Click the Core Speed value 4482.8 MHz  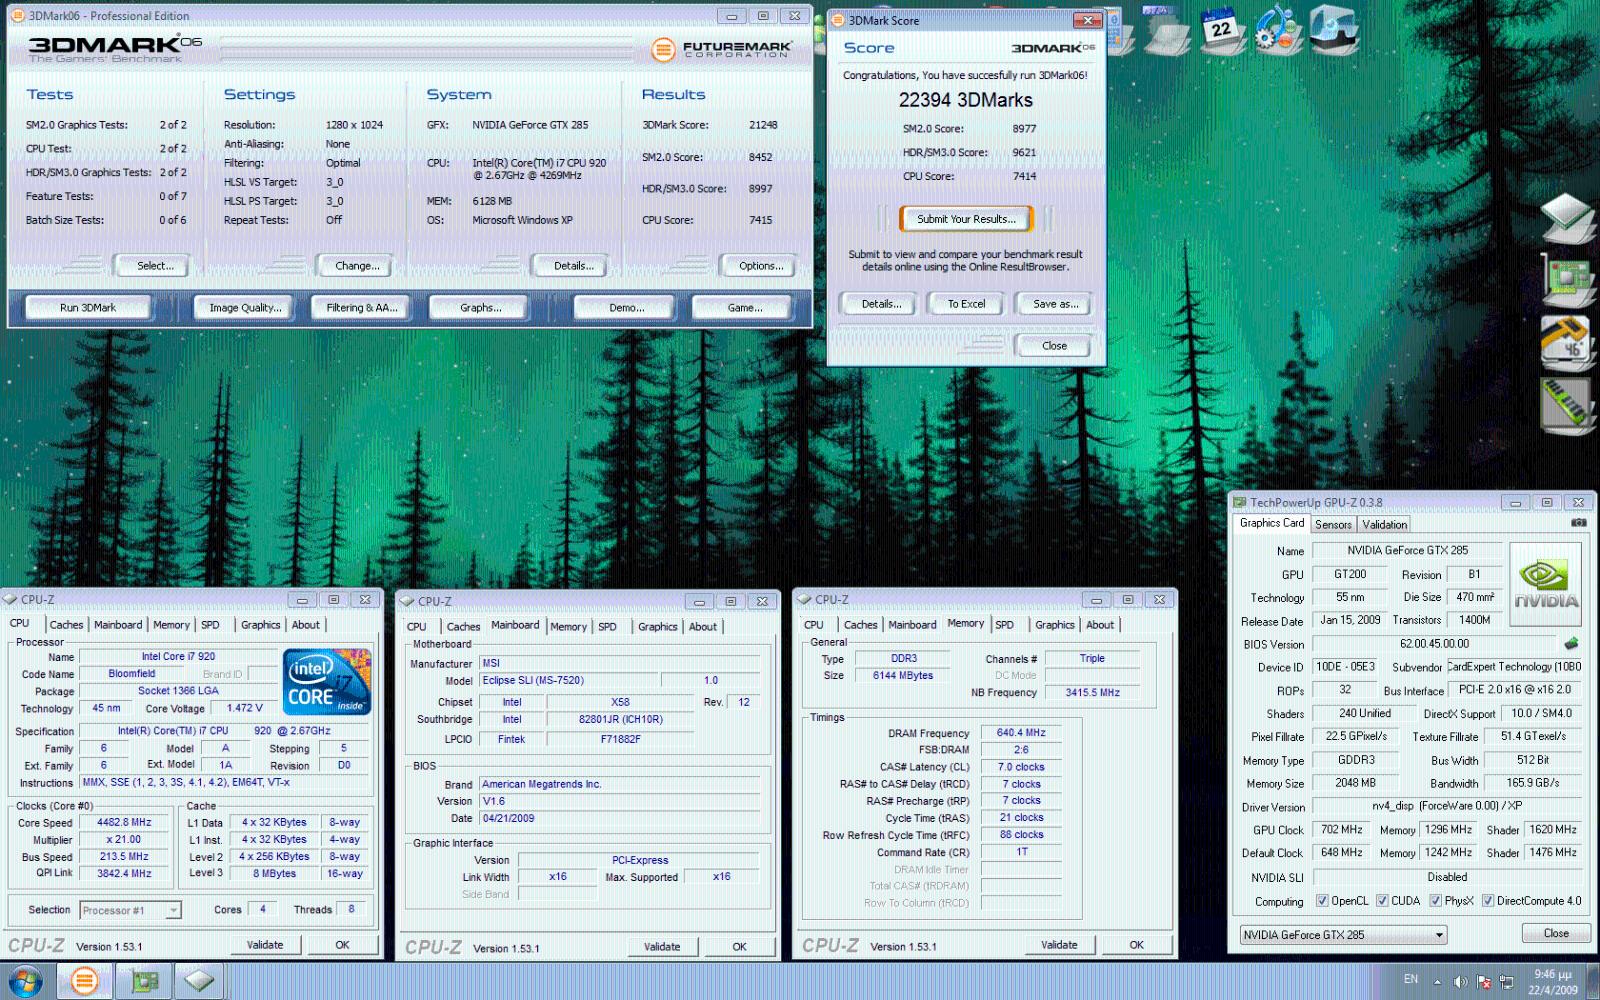(x=124, y=822)
